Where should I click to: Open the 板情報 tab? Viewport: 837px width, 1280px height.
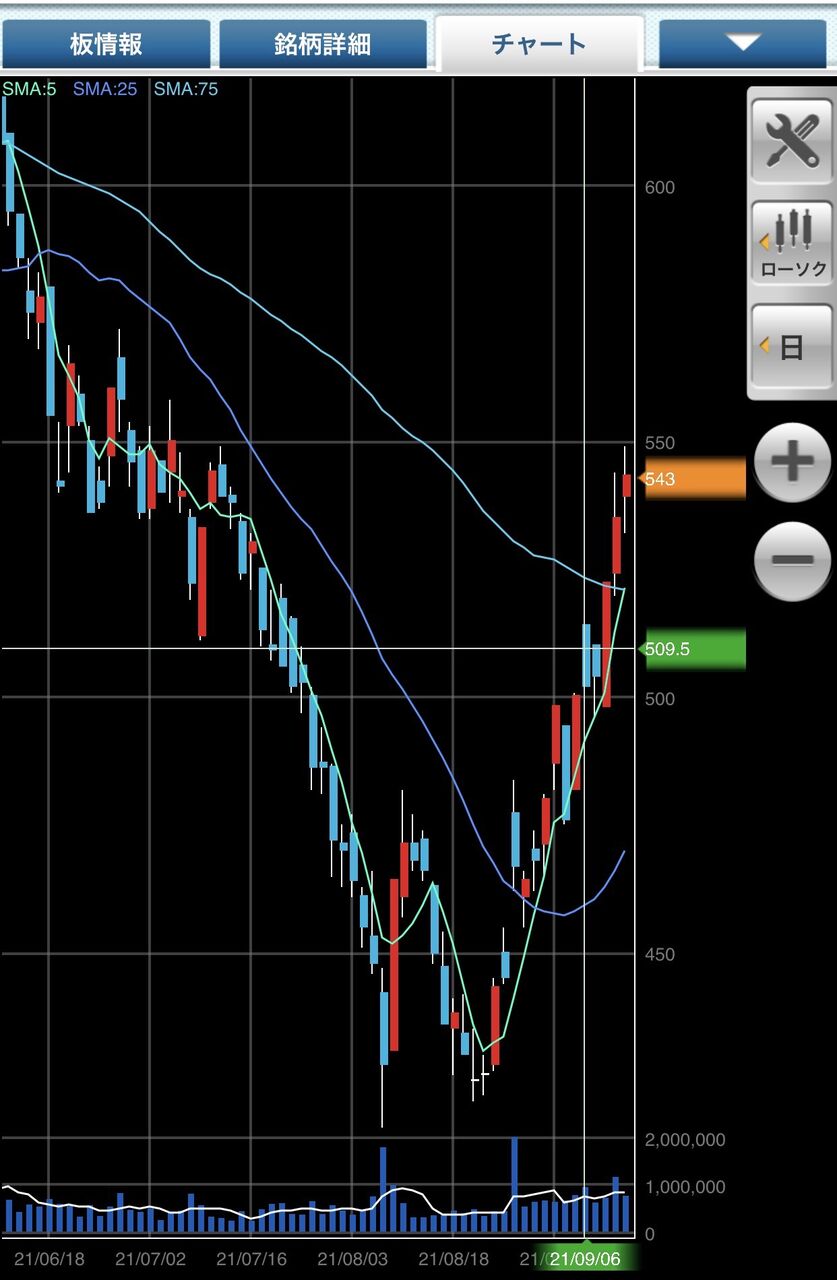coord(106,44)
